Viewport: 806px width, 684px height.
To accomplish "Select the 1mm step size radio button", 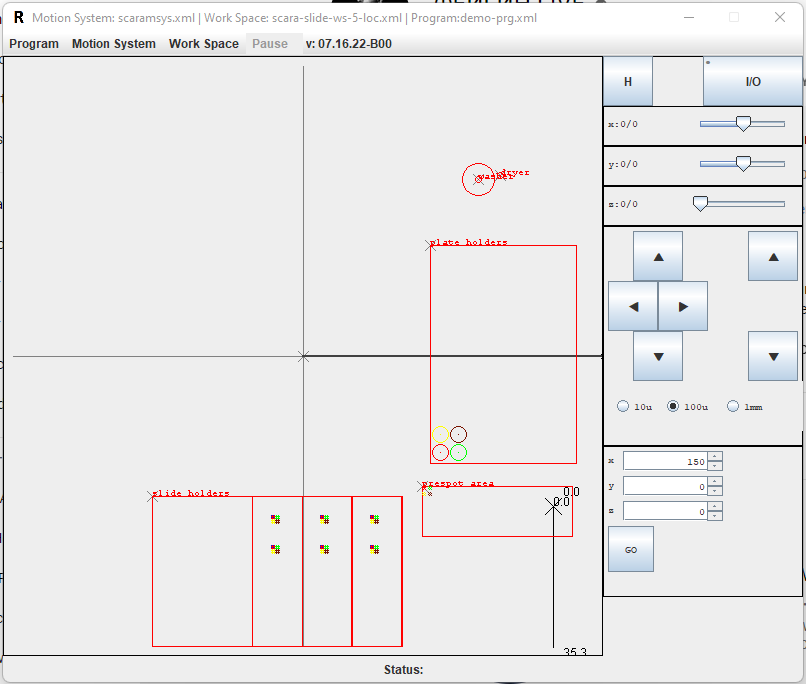I will coord(734,407).
